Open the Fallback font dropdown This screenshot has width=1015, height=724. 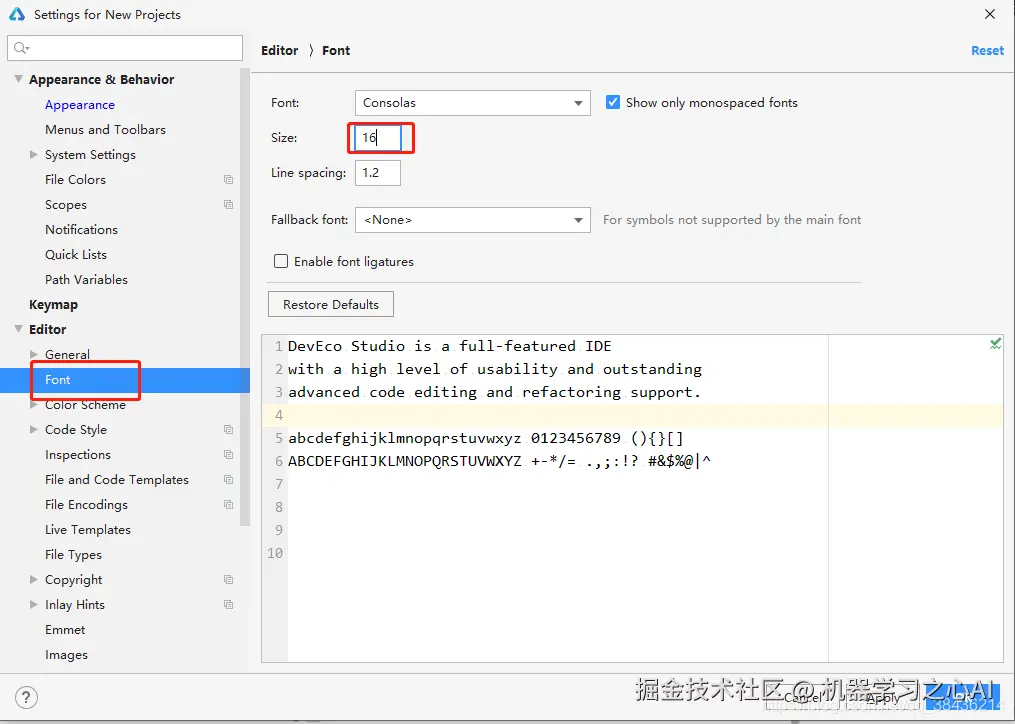tap(473, 220)
